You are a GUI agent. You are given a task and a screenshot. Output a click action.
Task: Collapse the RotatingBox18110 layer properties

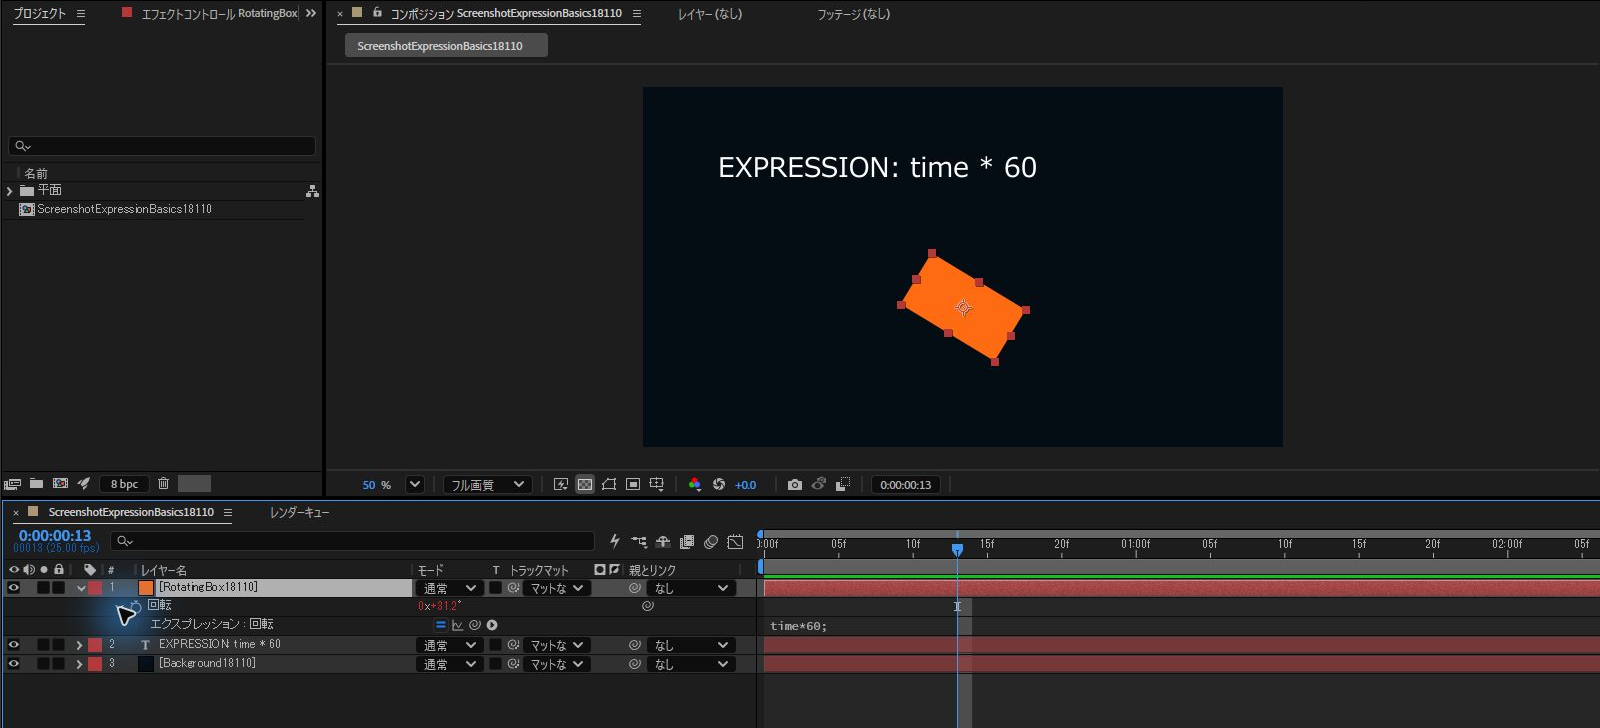pos(81,588)
